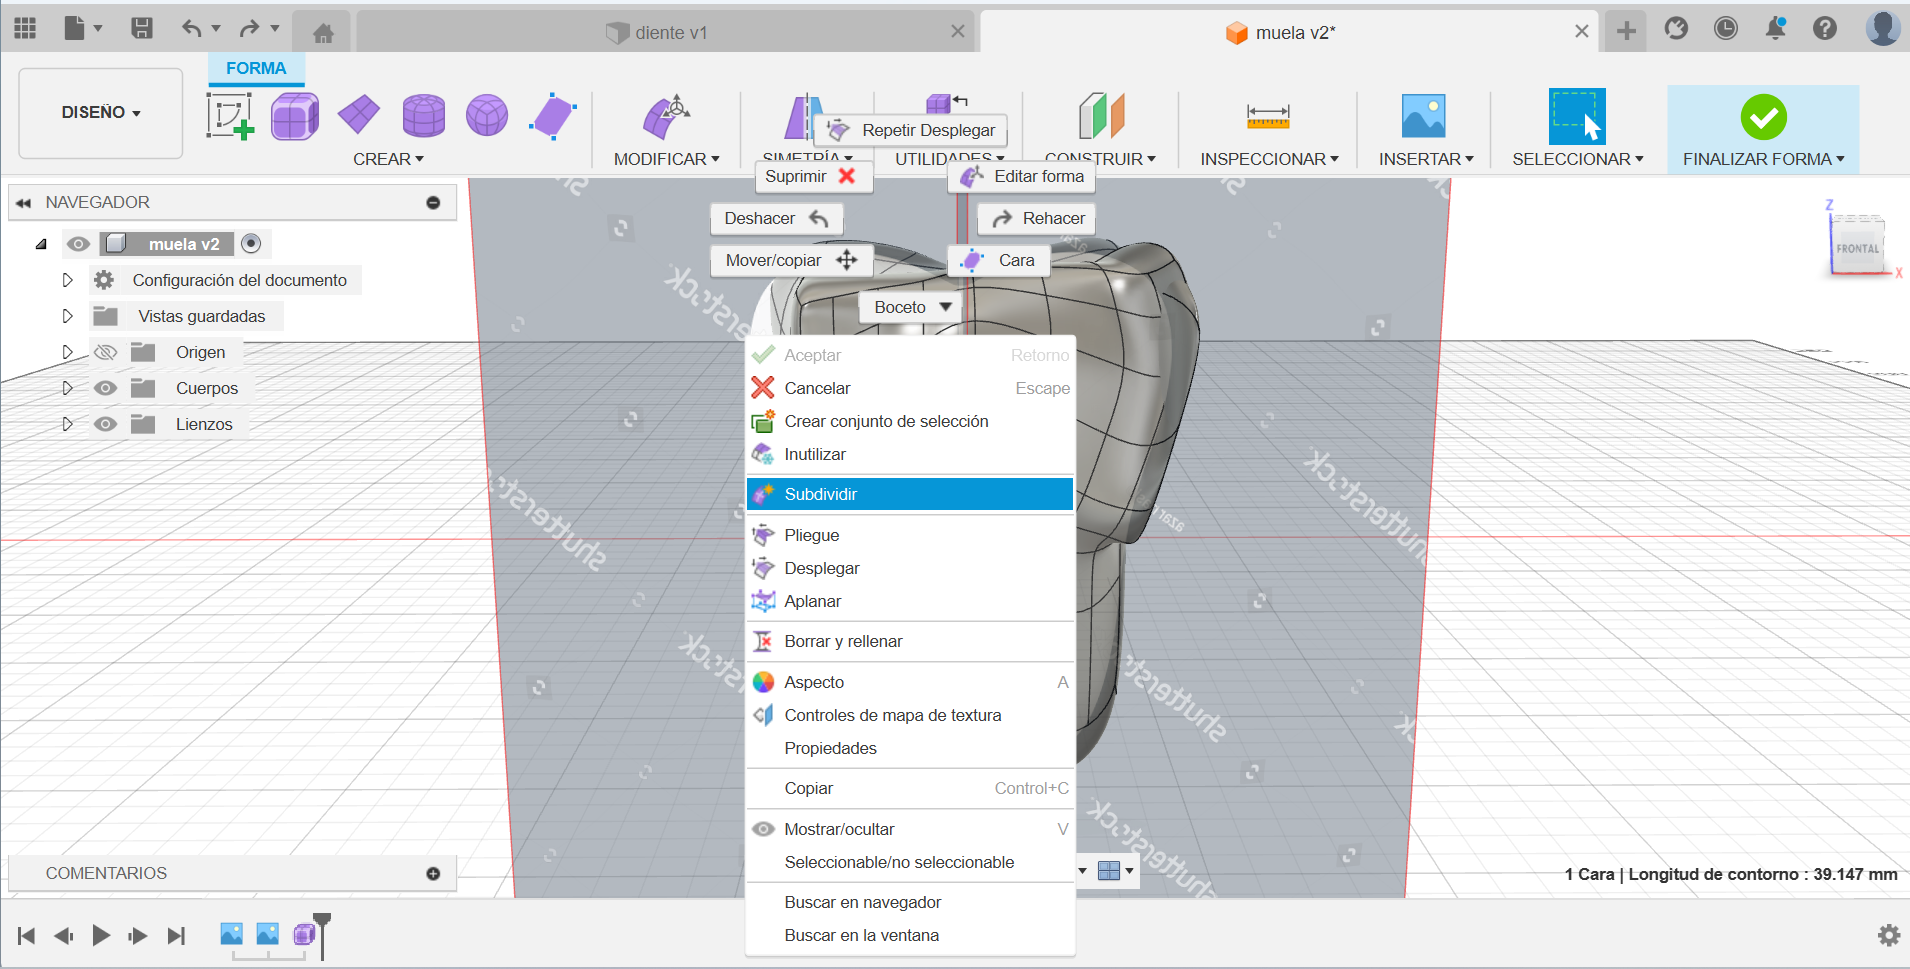Toggle visibility of muela v2 component

78,244
